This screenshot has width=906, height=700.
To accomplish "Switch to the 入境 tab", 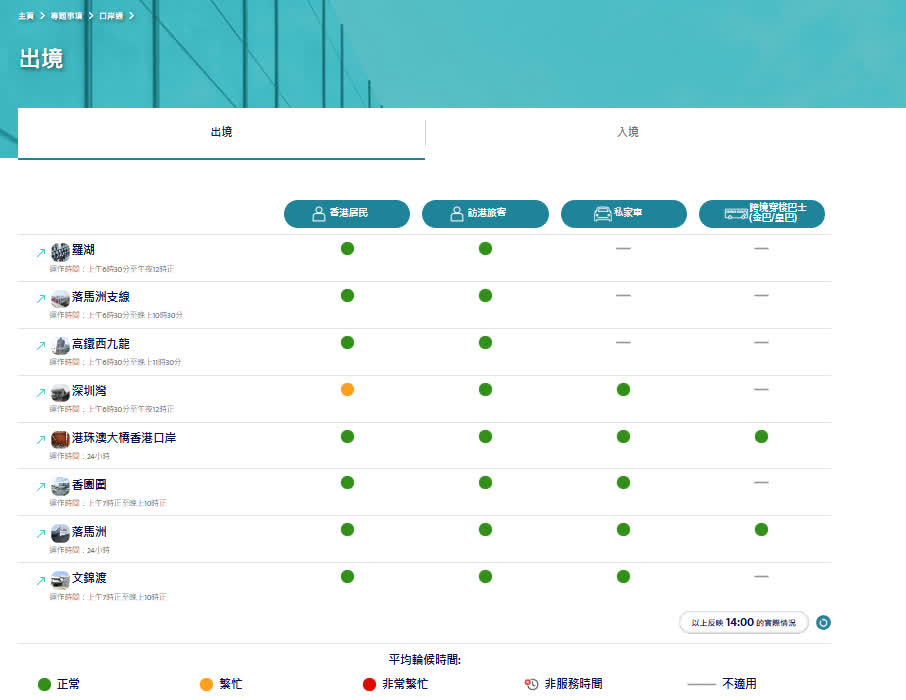I will [x=628, y=132].
